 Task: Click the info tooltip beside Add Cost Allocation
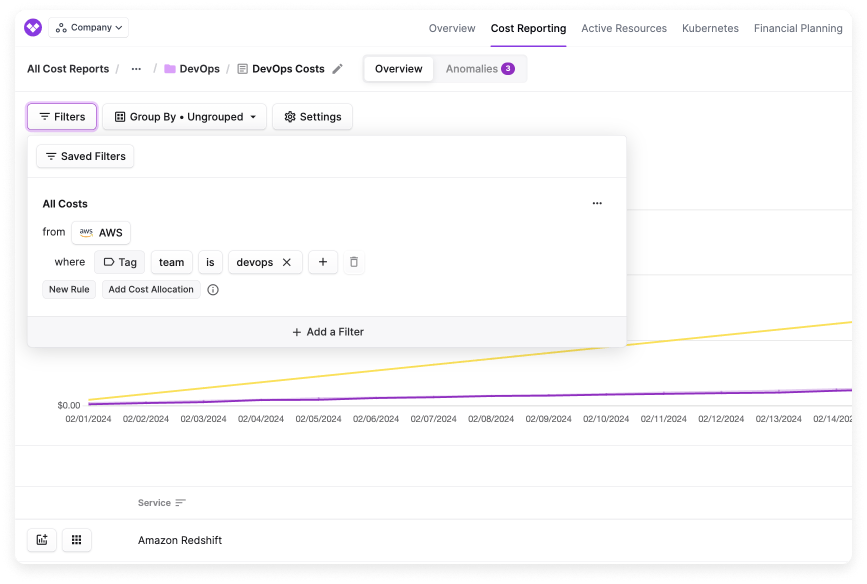(213, 289)
